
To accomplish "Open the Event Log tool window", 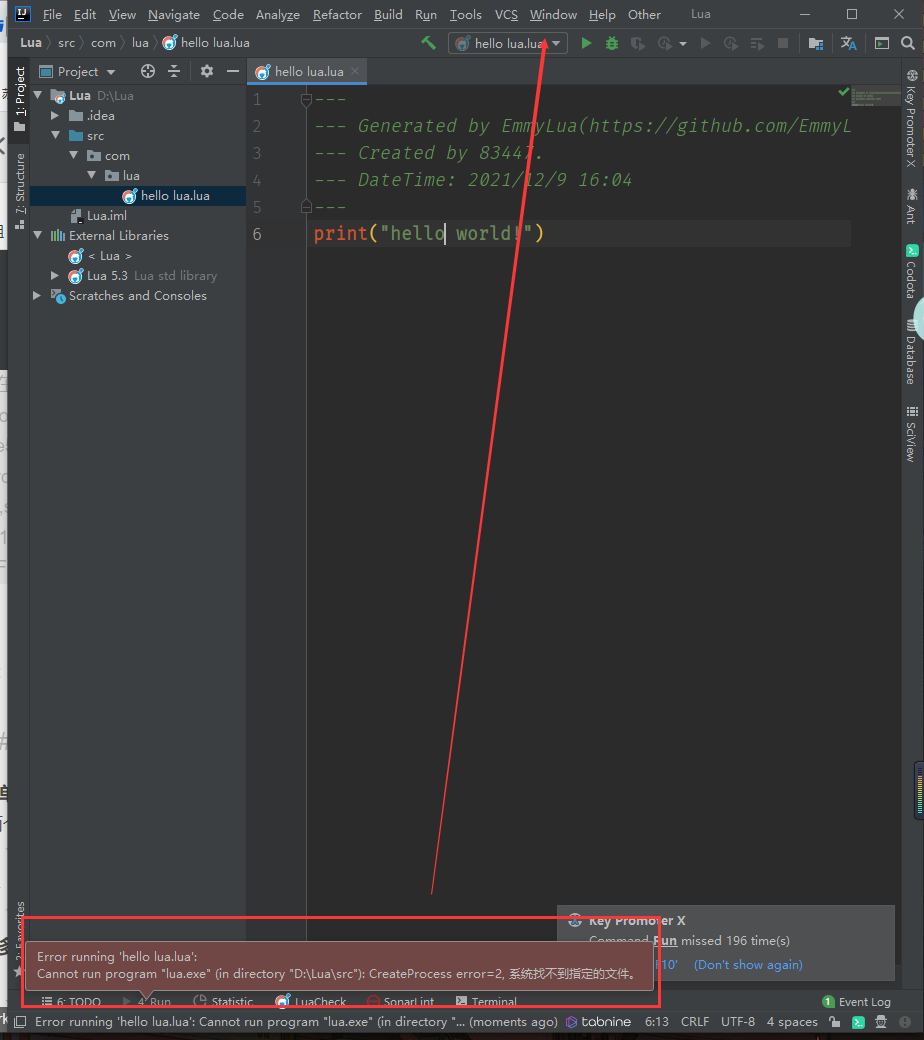I will pos(856,1002).
